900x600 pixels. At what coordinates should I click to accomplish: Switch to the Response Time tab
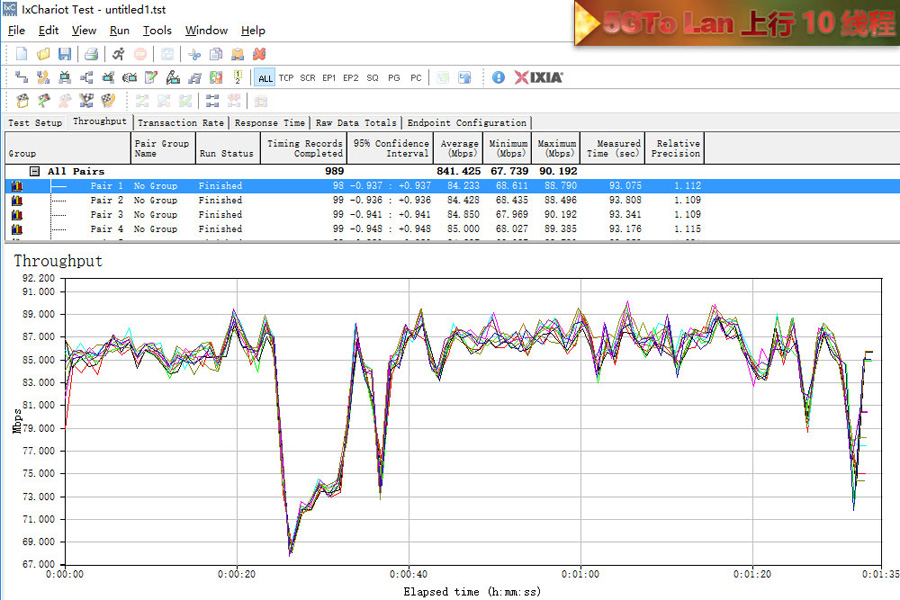[270, 123]
